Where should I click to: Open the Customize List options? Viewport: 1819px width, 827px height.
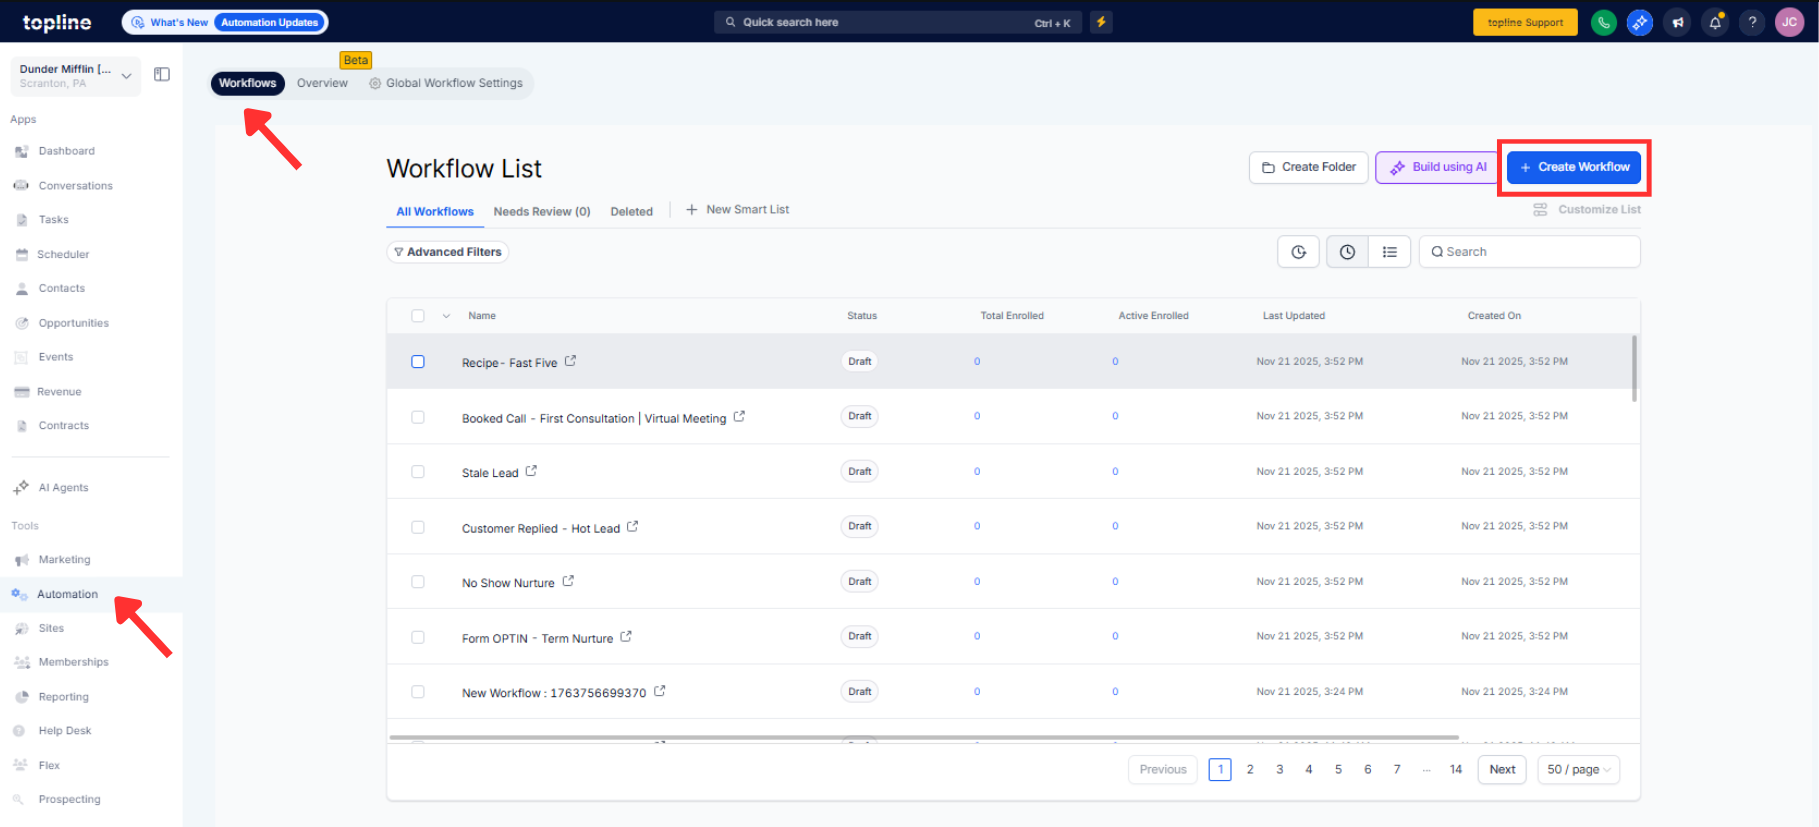pos(1587,210)
